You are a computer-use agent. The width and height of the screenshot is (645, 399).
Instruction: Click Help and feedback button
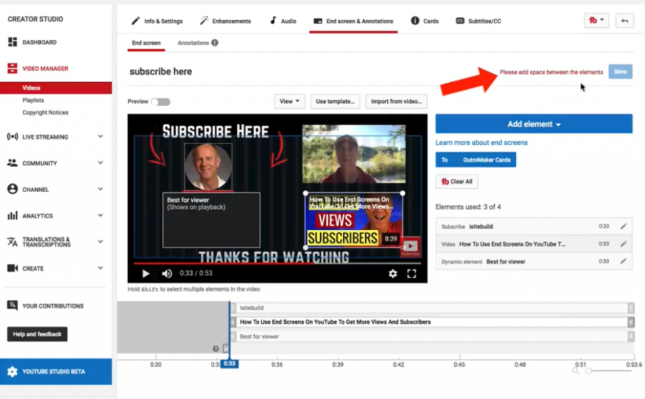pyautogui.click(x=37, y=334)
